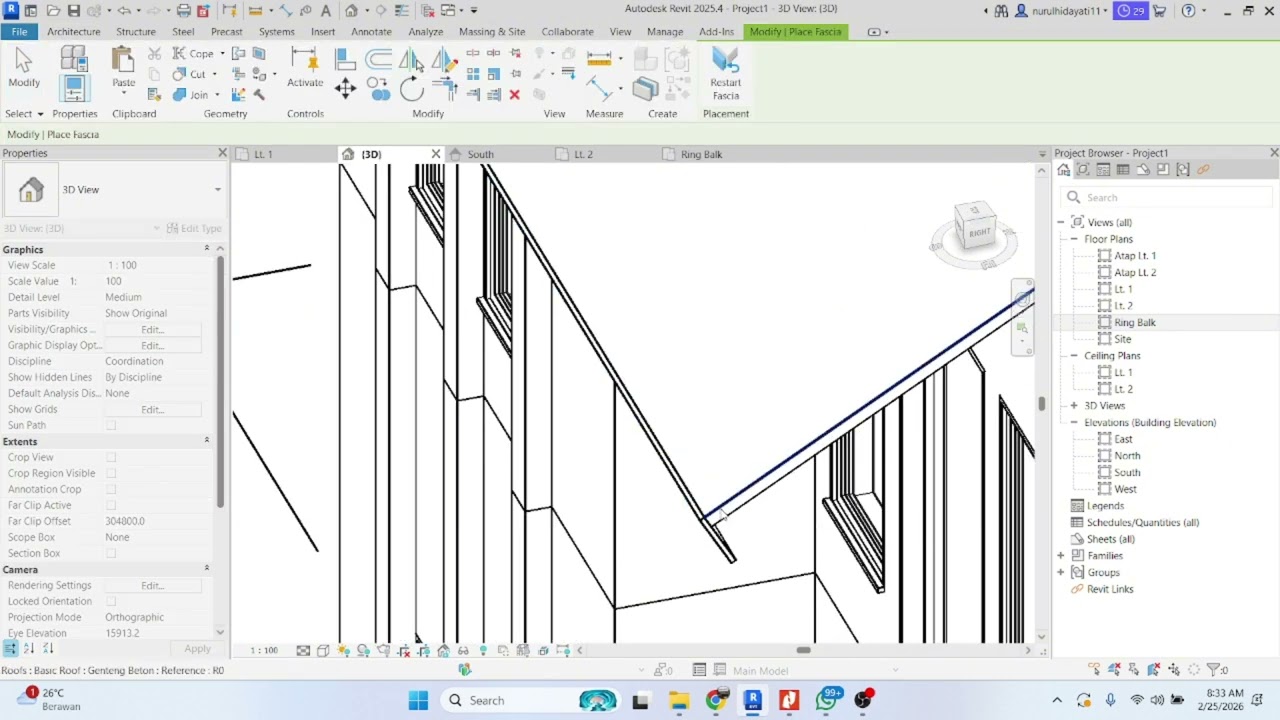Click the view vertical scrollbar thumb
Screen dimensions: 1280x720
pyautogui.click(x=1041, y=403)
